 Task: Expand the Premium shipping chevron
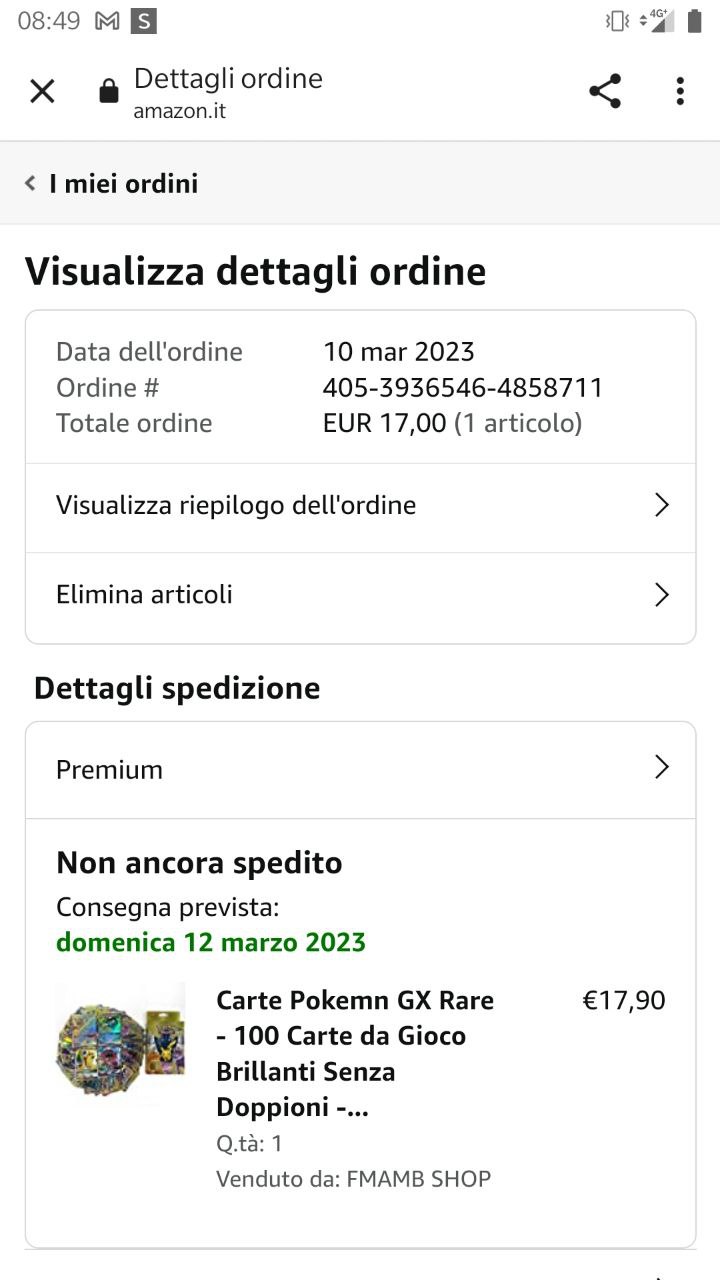(x=661, y=767)
